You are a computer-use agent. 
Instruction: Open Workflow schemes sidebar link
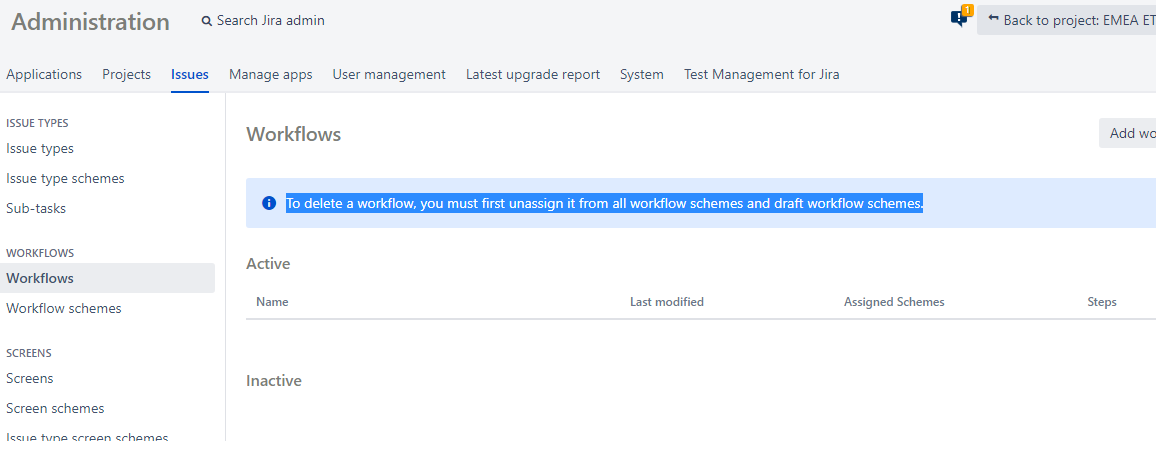63,308
